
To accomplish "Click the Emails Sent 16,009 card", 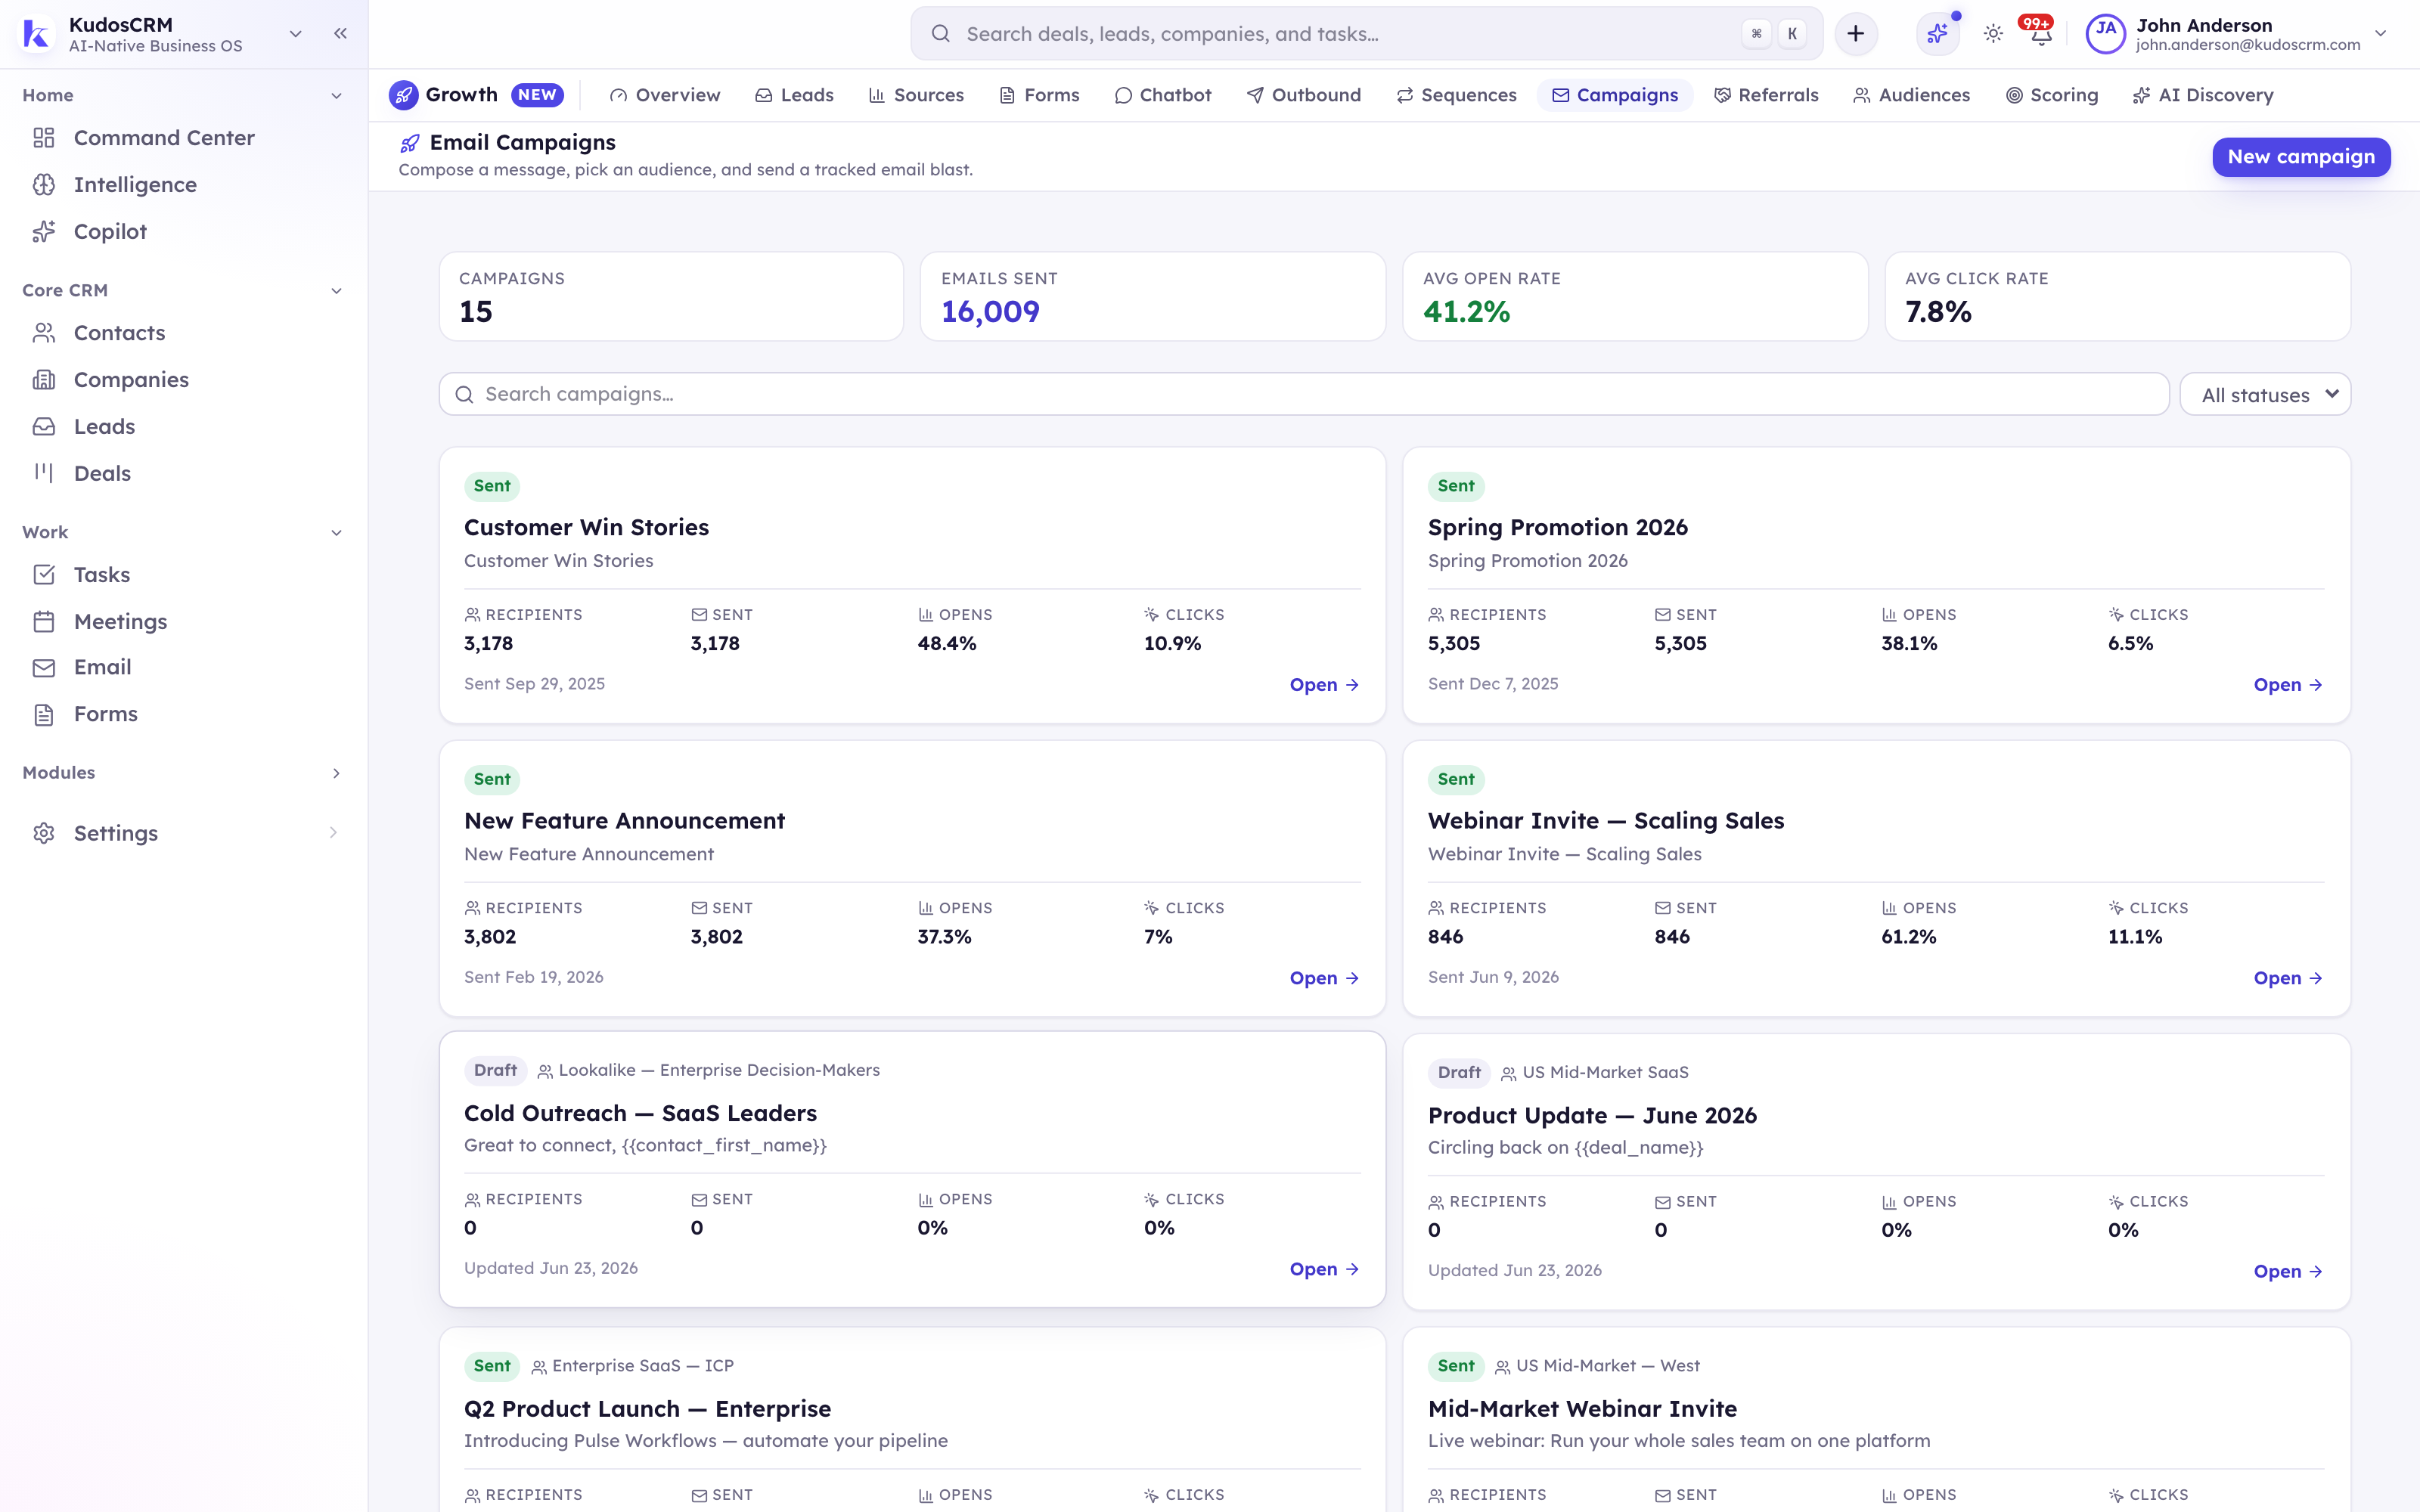I will tap(1153, 297).
